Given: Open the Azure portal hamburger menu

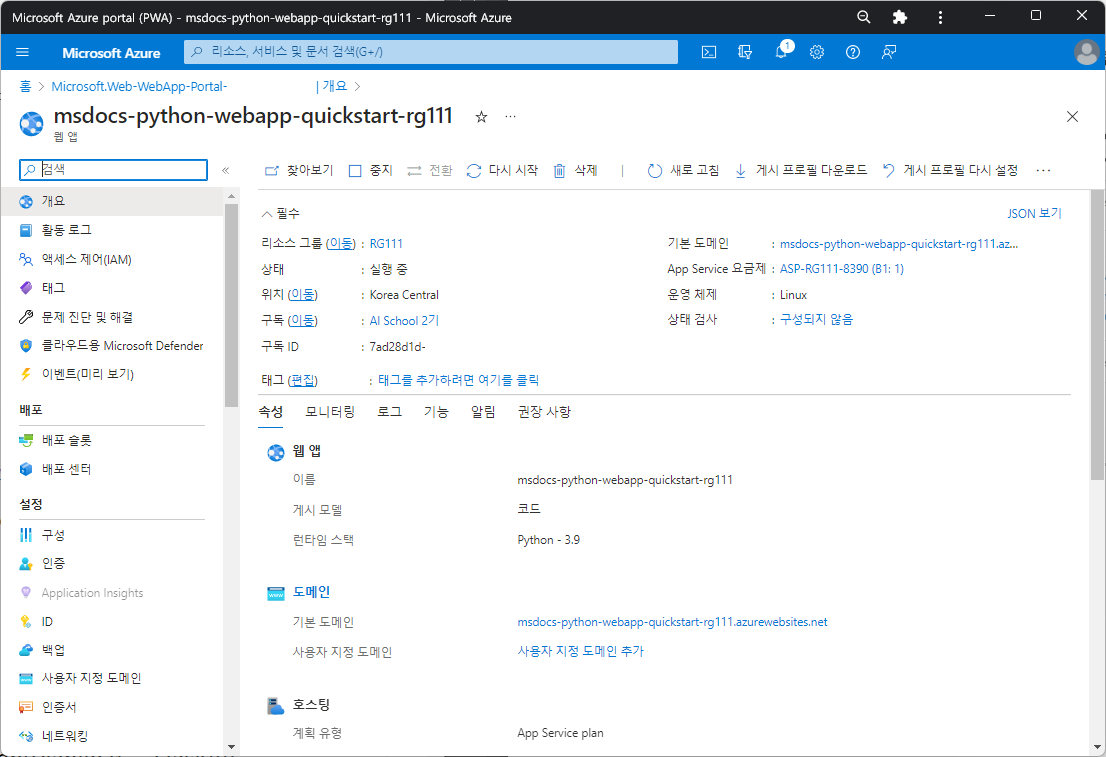Looking at the screenshot, I should point(23,52).
